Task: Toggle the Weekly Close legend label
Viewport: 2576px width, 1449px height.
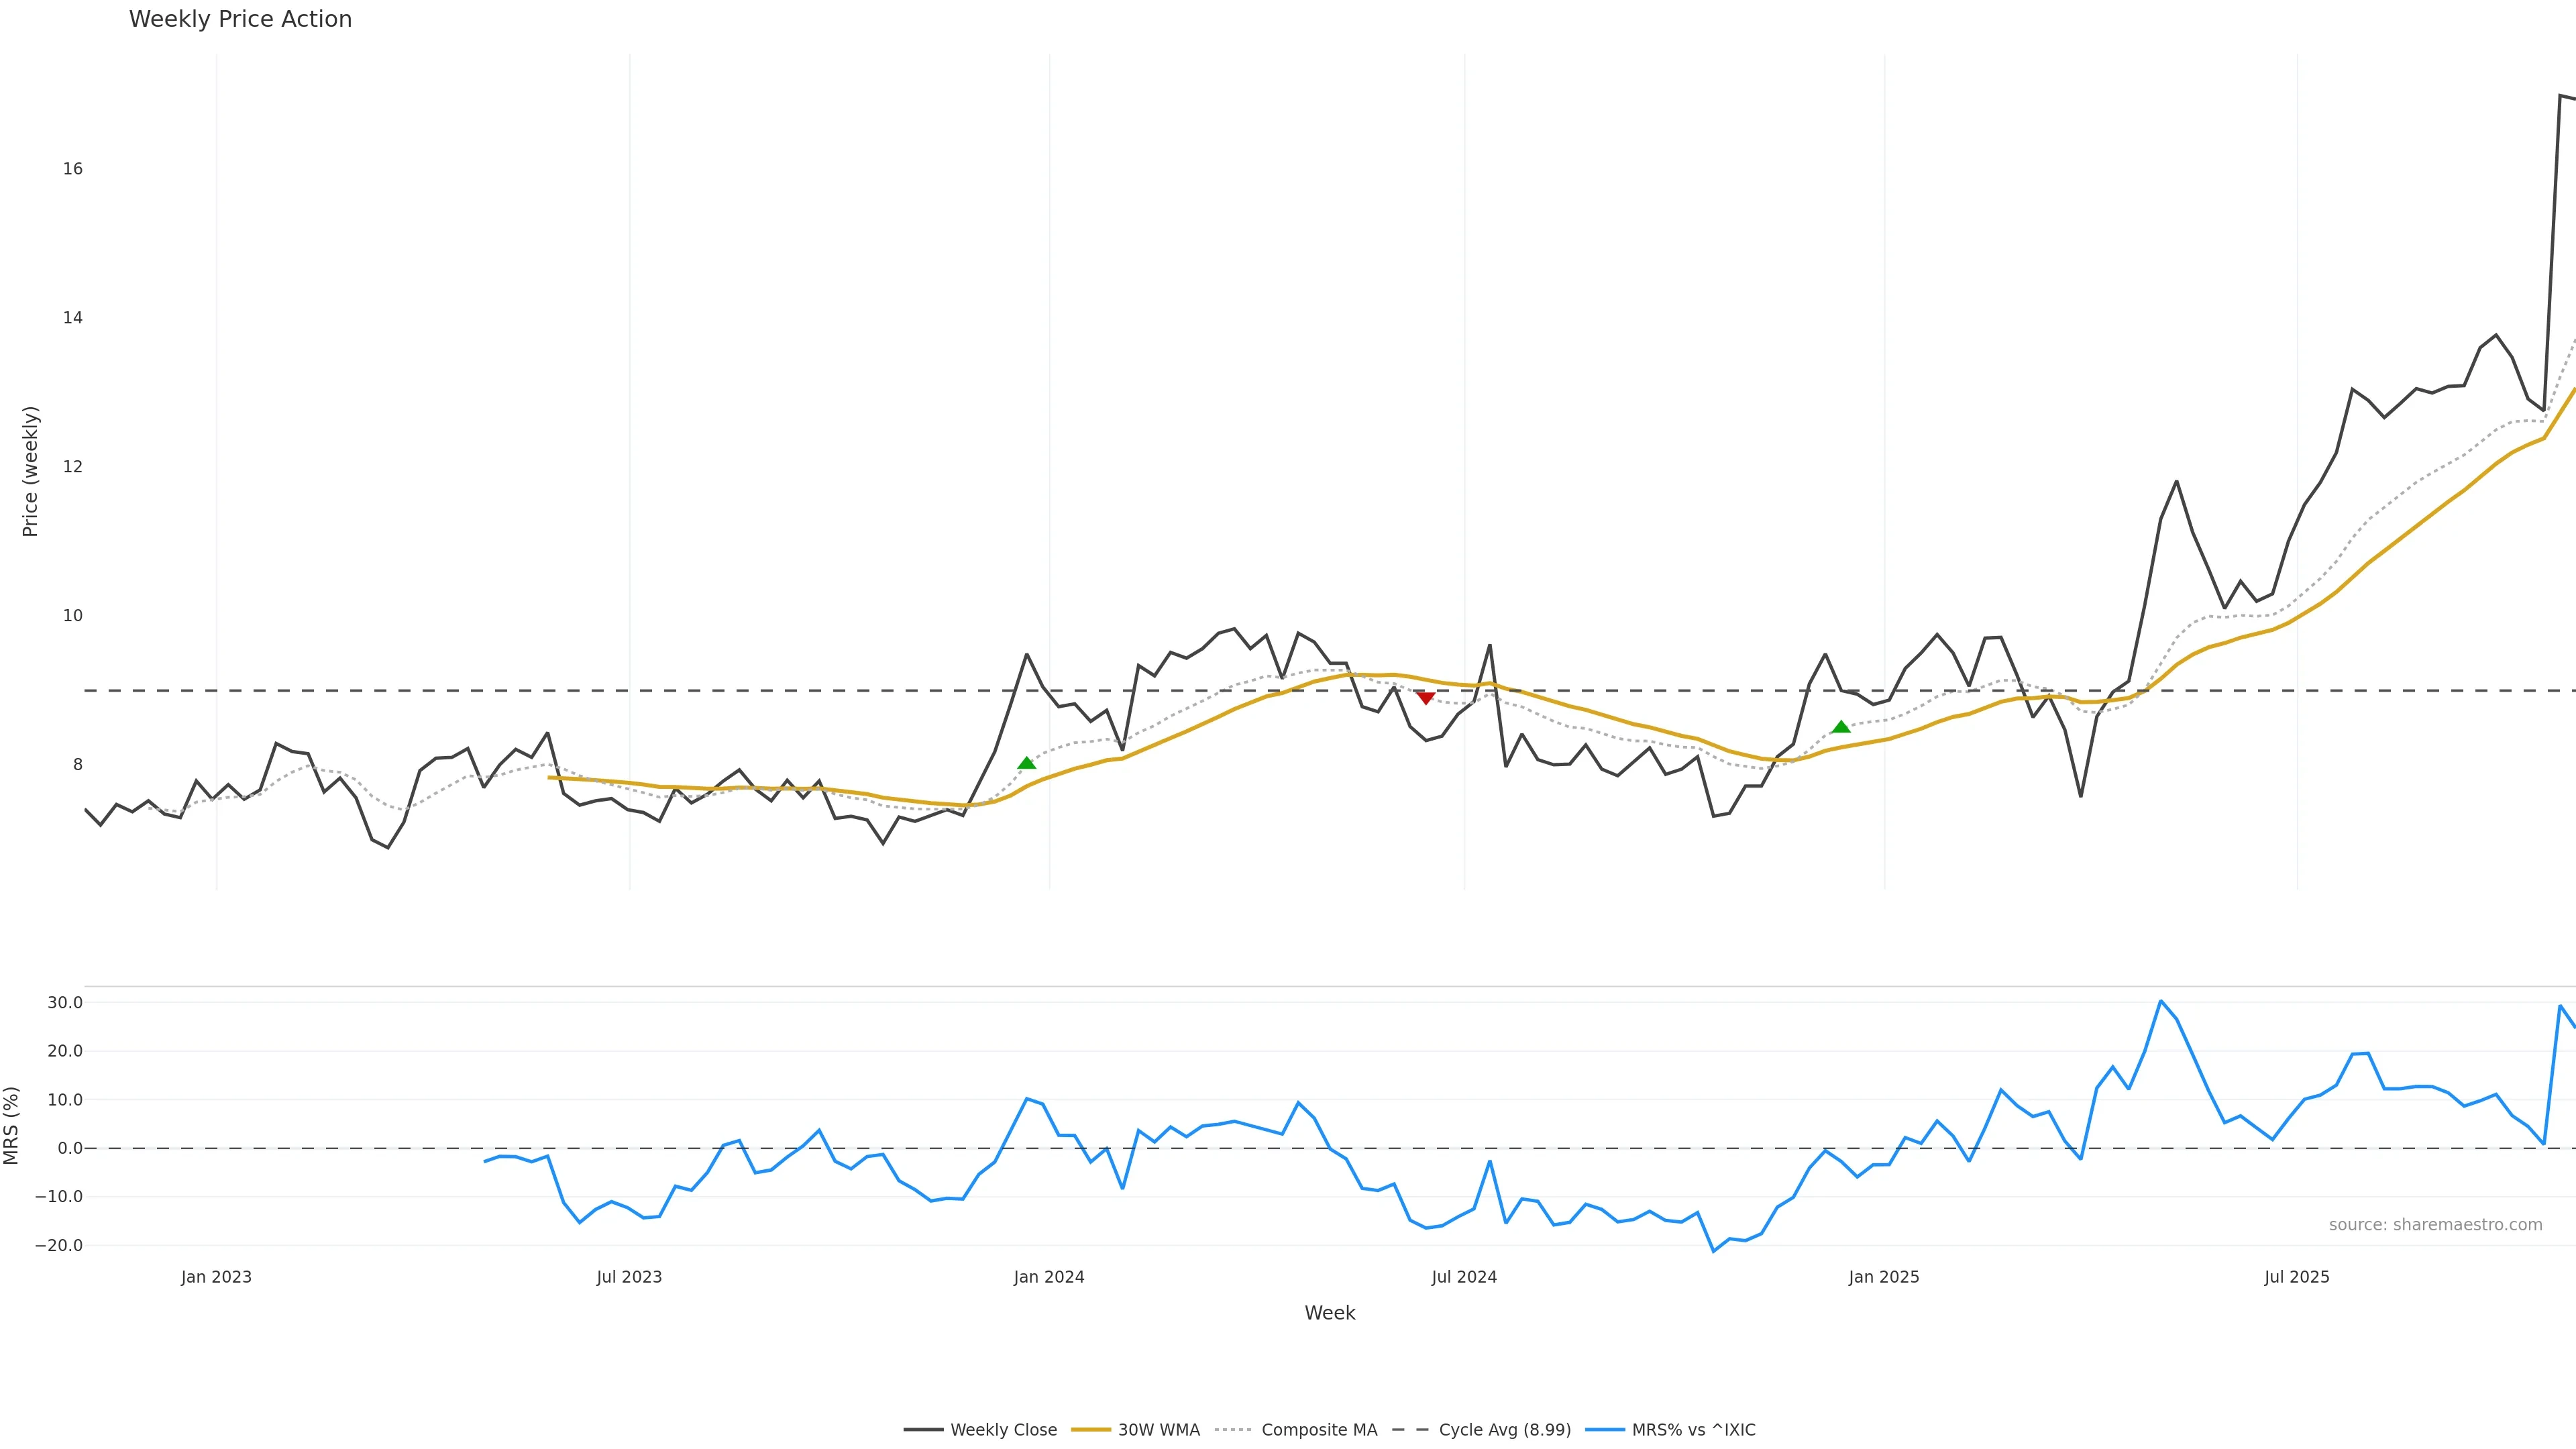Action: click(1003, 1430)
